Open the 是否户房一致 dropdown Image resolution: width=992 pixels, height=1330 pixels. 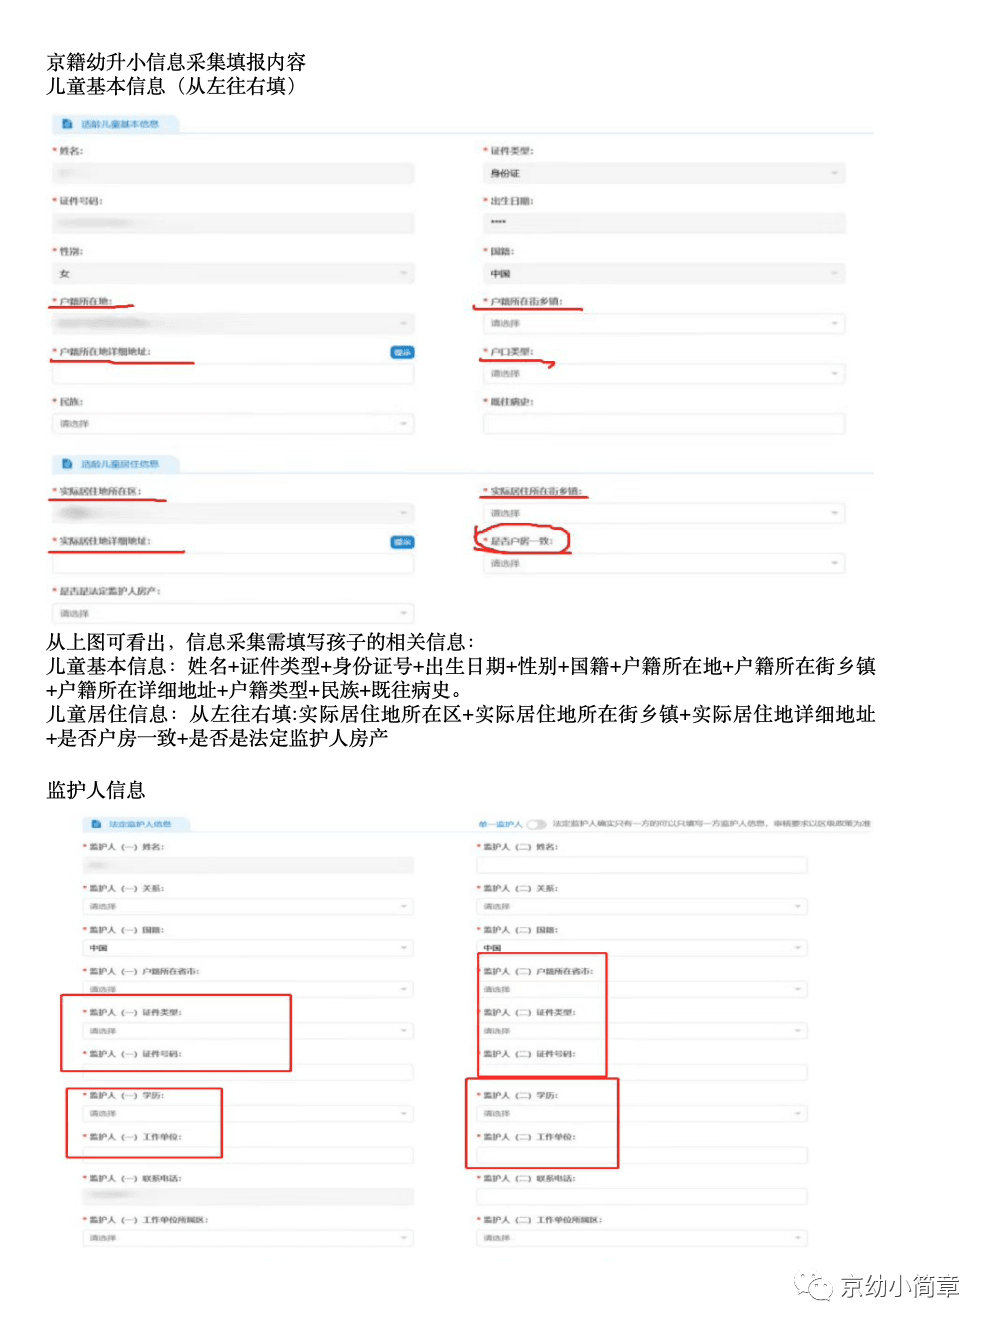[x=664, y=564]
